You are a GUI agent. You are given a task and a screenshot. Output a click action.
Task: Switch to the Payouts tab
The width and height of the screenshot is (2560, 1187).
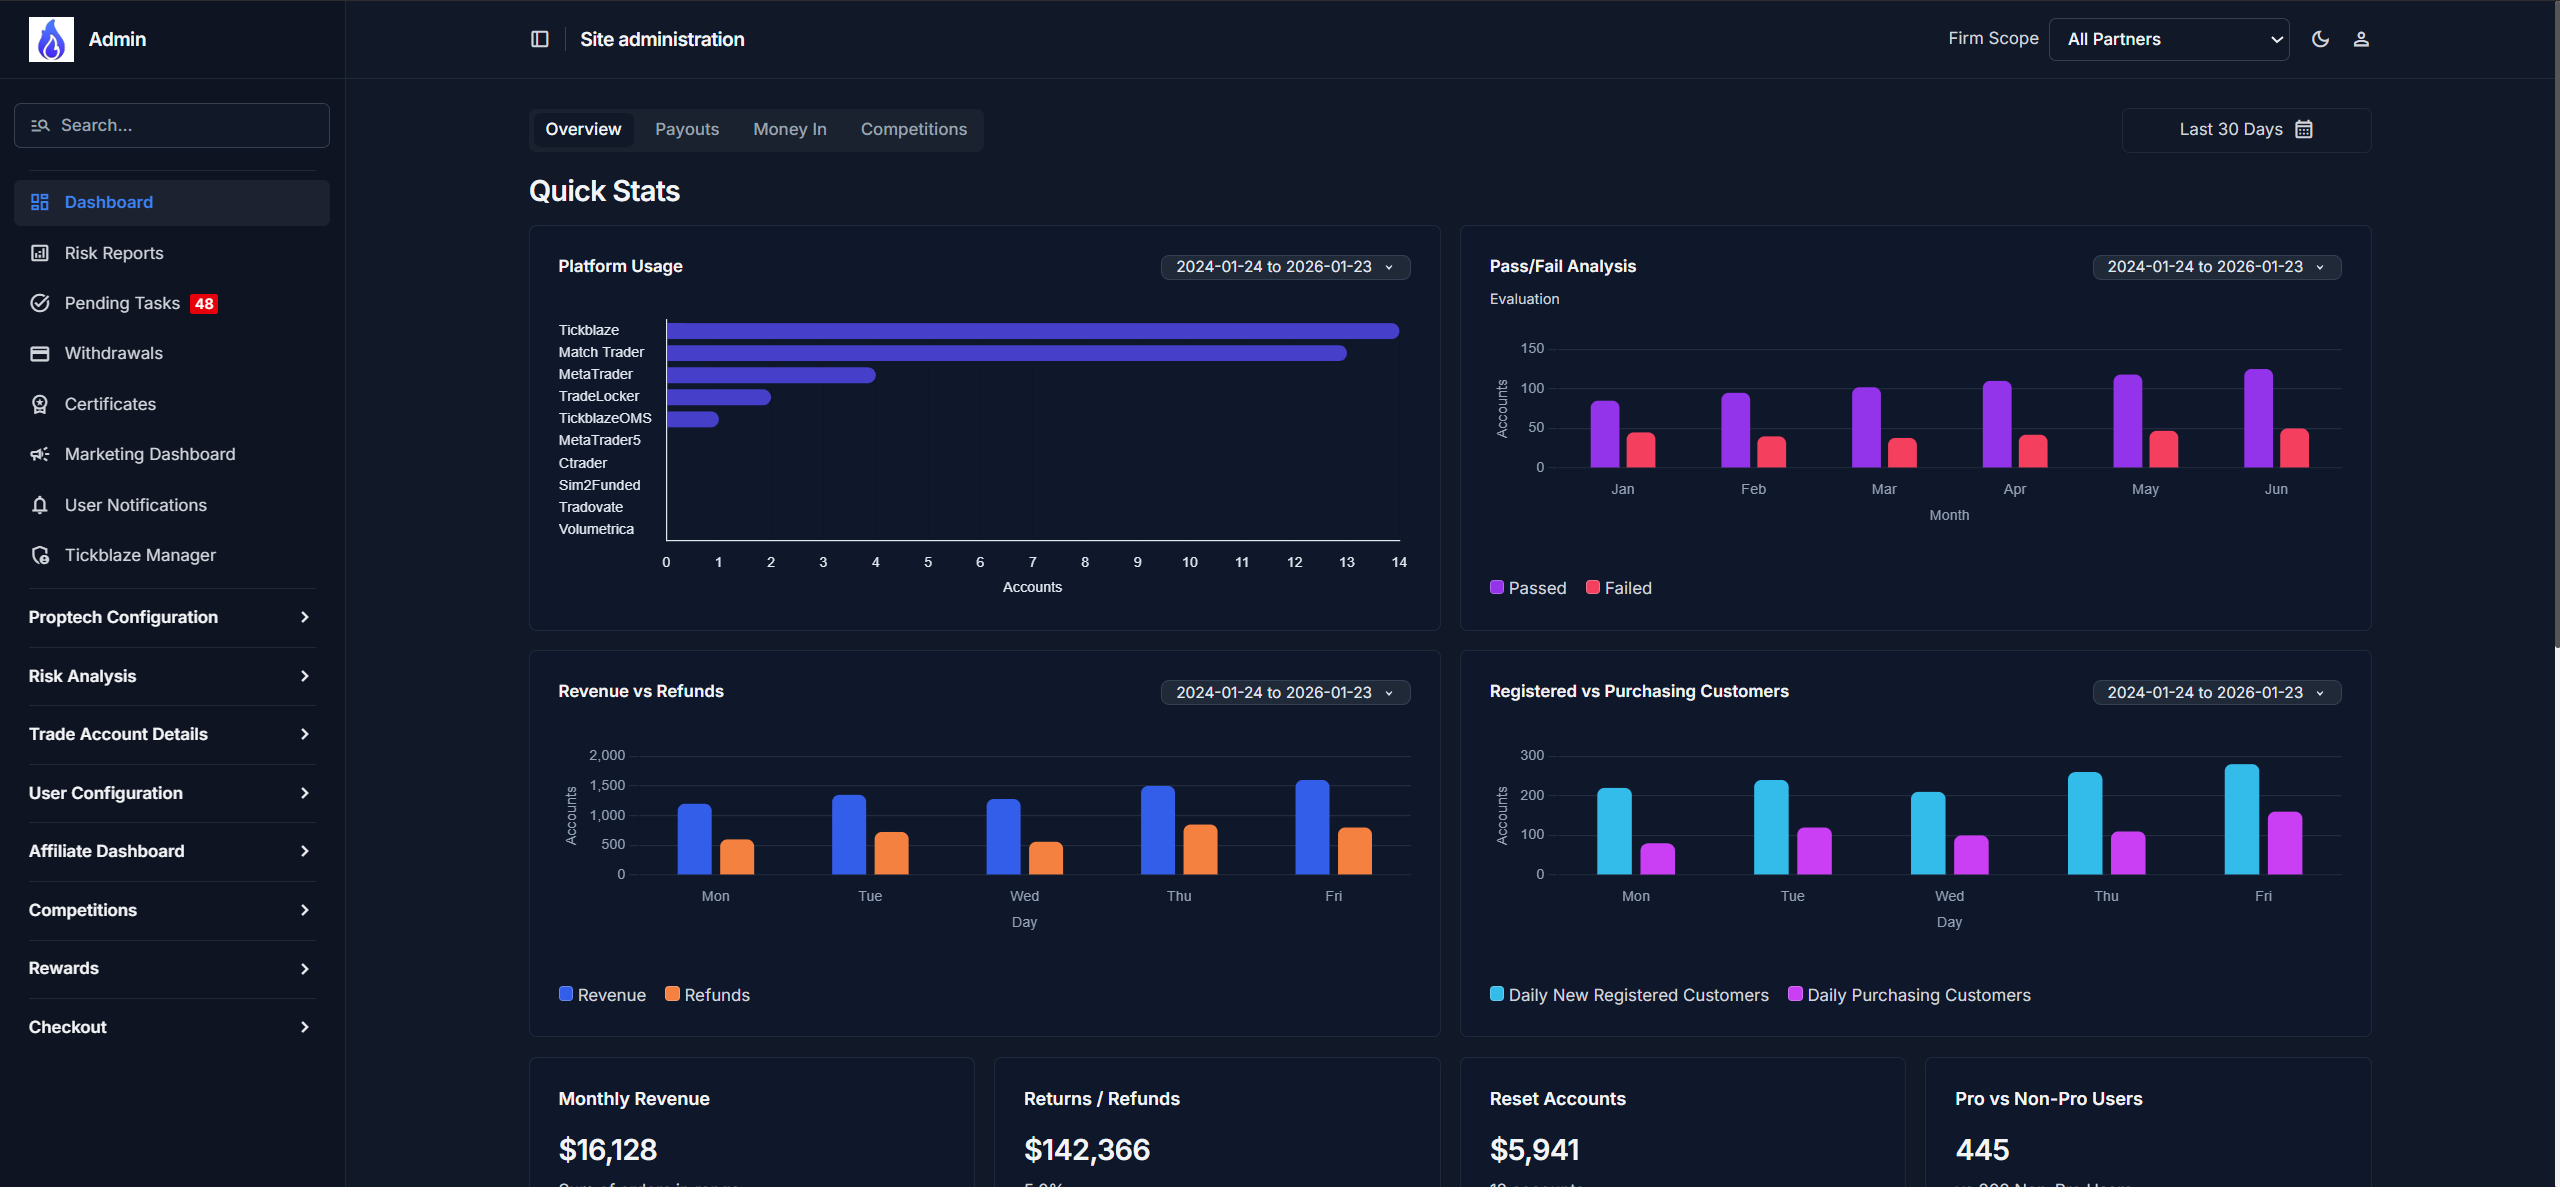687,129
